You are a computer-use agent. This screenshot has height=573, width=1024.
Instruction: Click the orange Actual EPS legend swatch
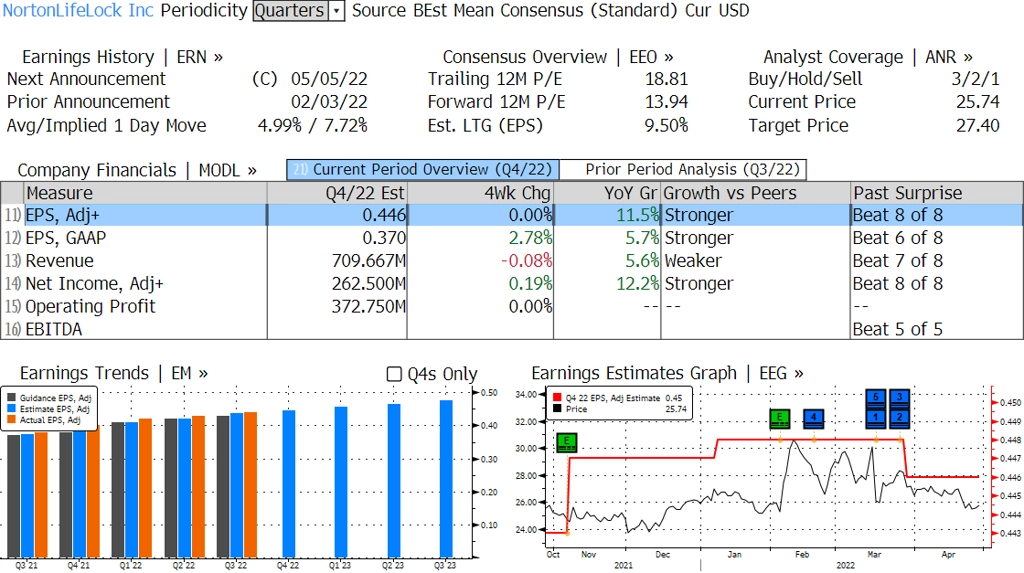(x=11, y=420)
